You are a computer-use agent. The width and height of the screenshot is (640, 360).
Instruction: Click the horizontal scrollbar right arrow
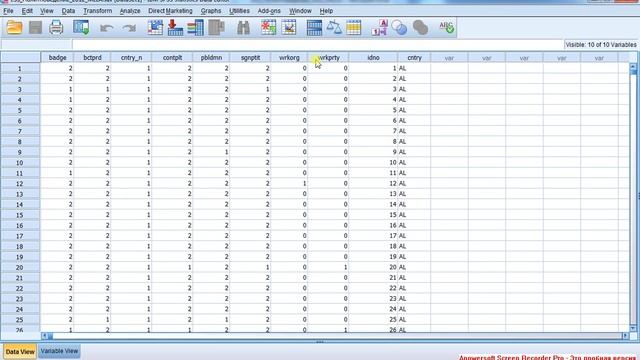click(x=625, y=336)
